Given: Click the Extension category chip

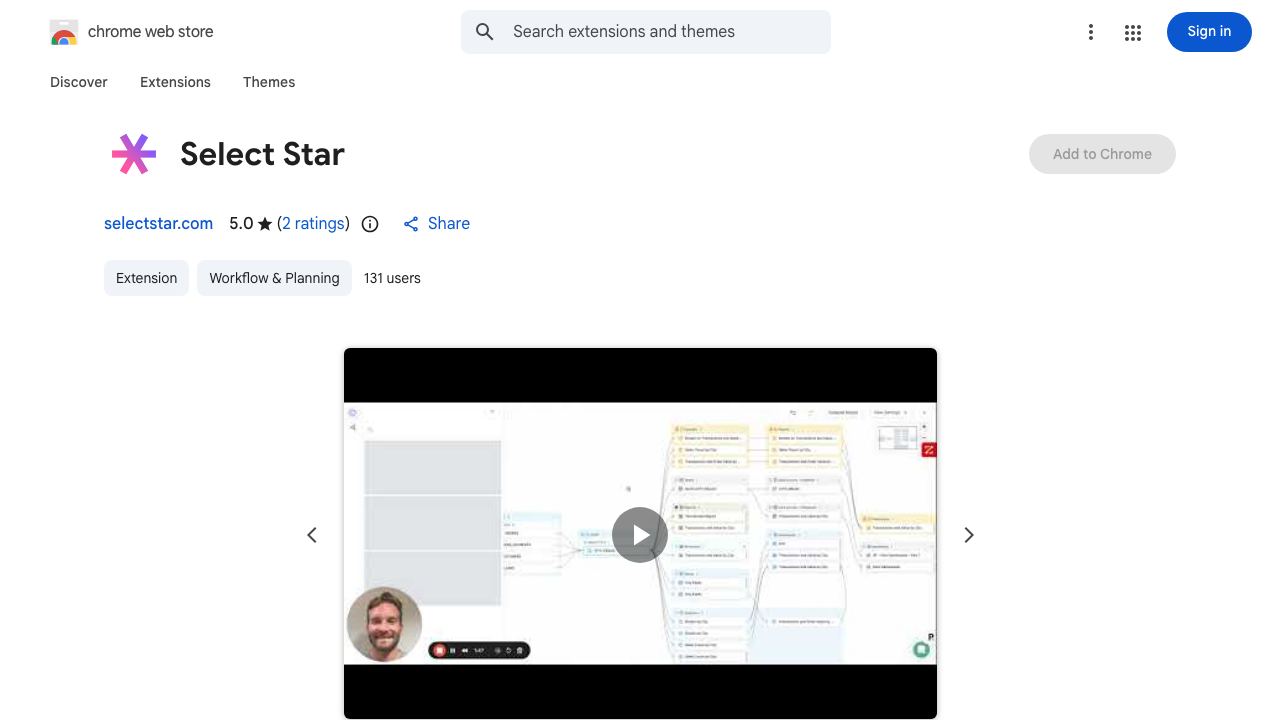Looking at the screenshot, I should click(146, 278).
